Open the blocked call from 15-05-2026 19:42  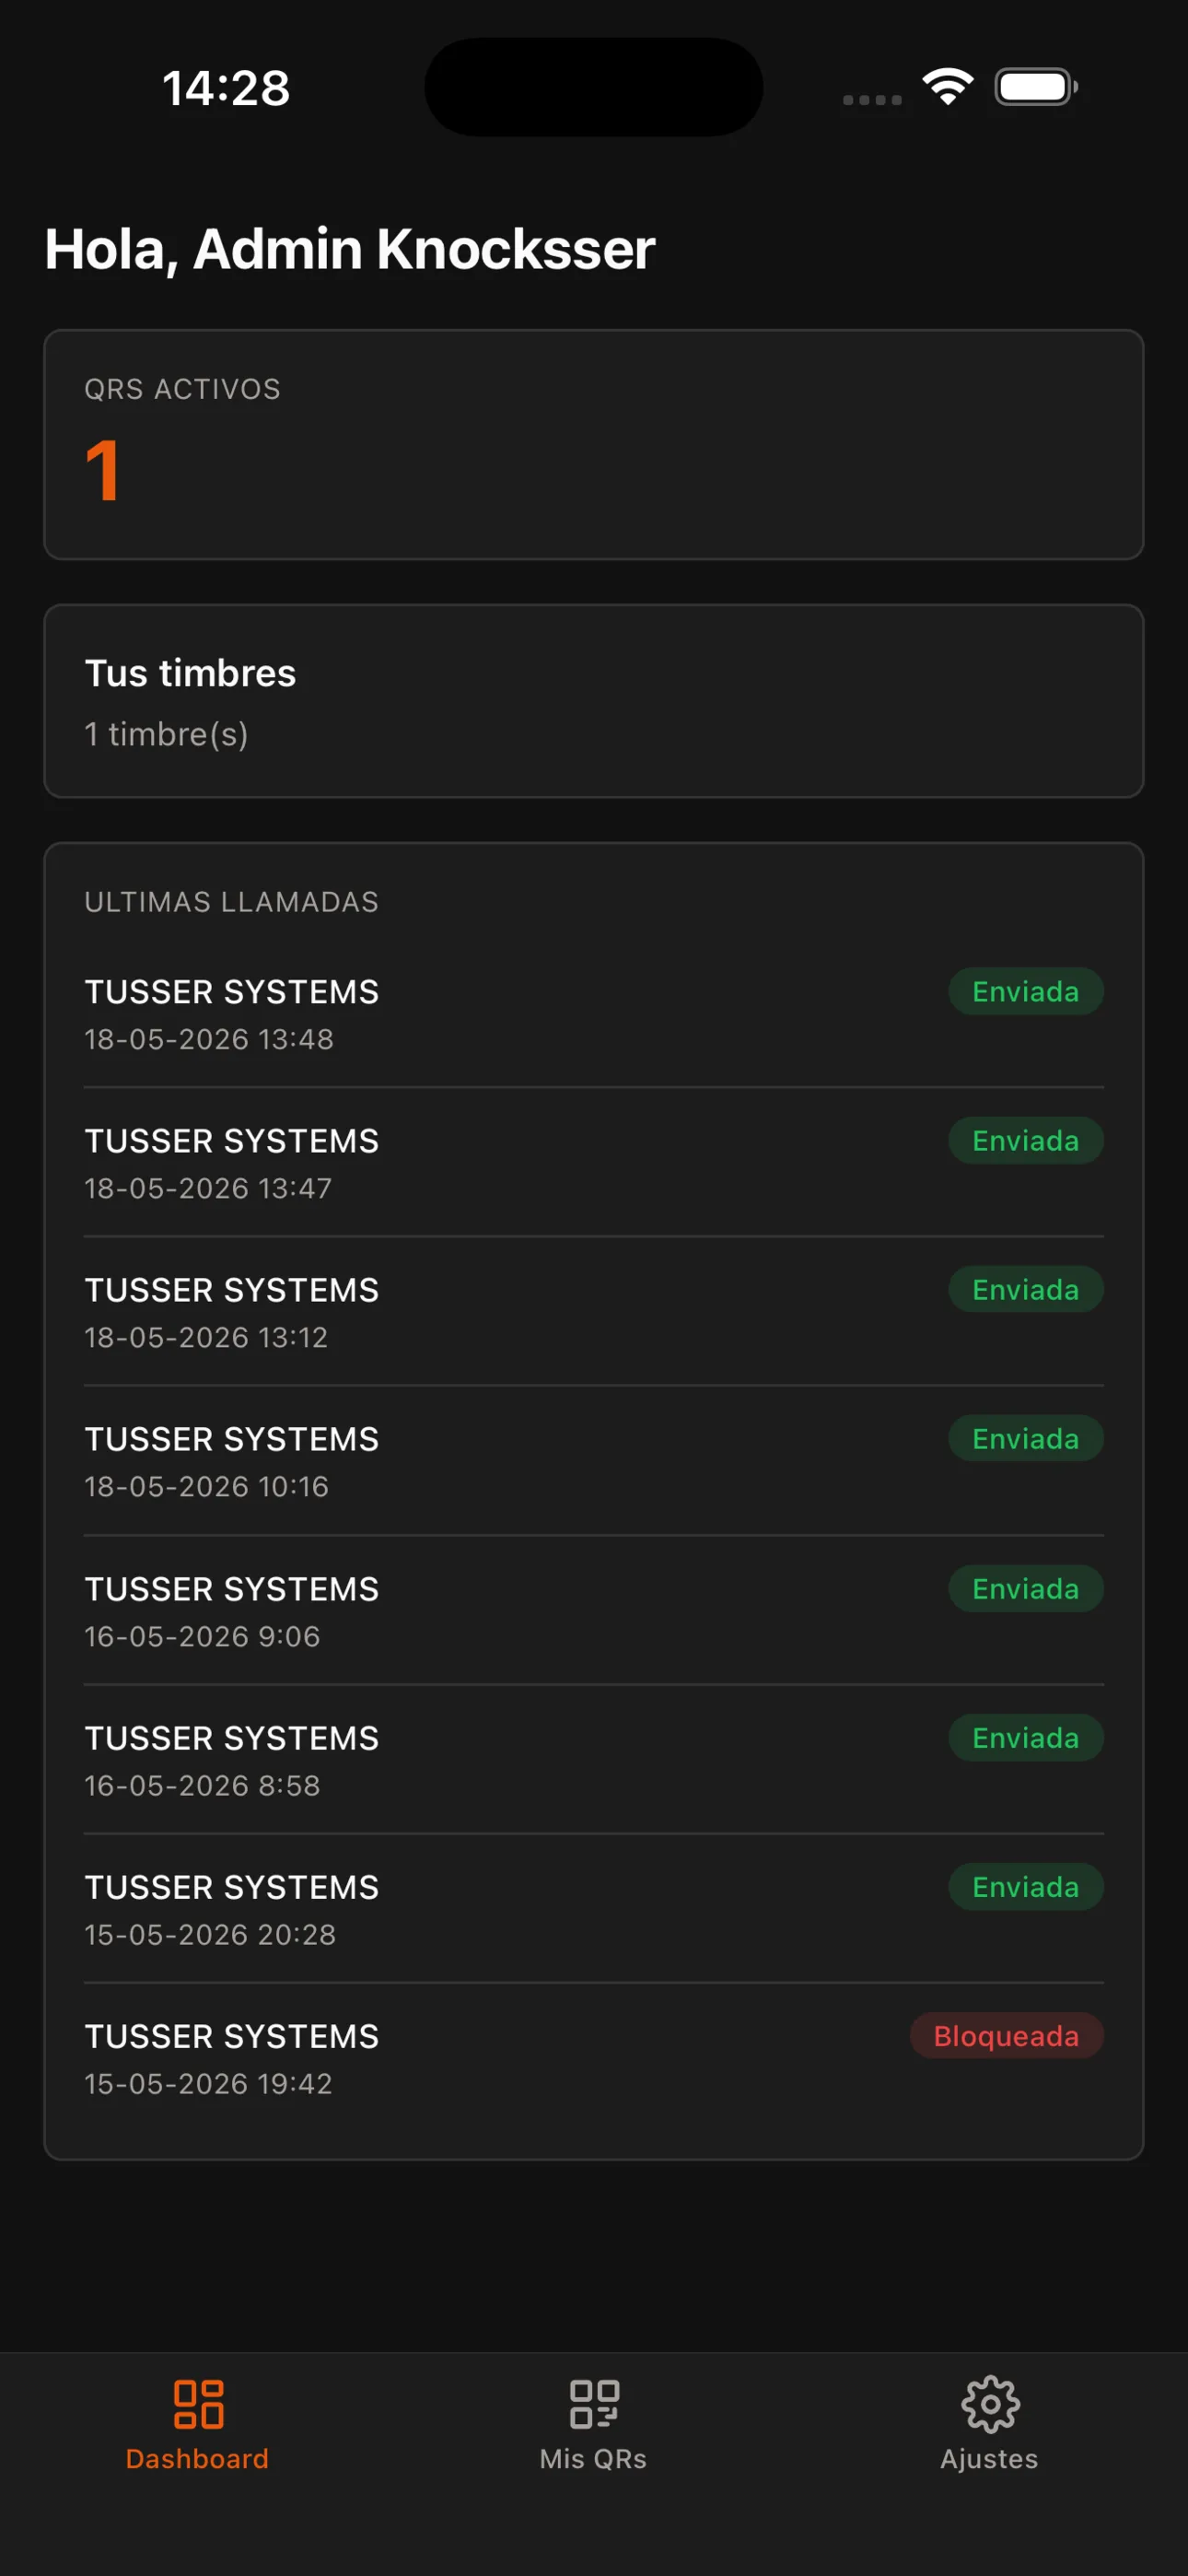coord(594,2059)
